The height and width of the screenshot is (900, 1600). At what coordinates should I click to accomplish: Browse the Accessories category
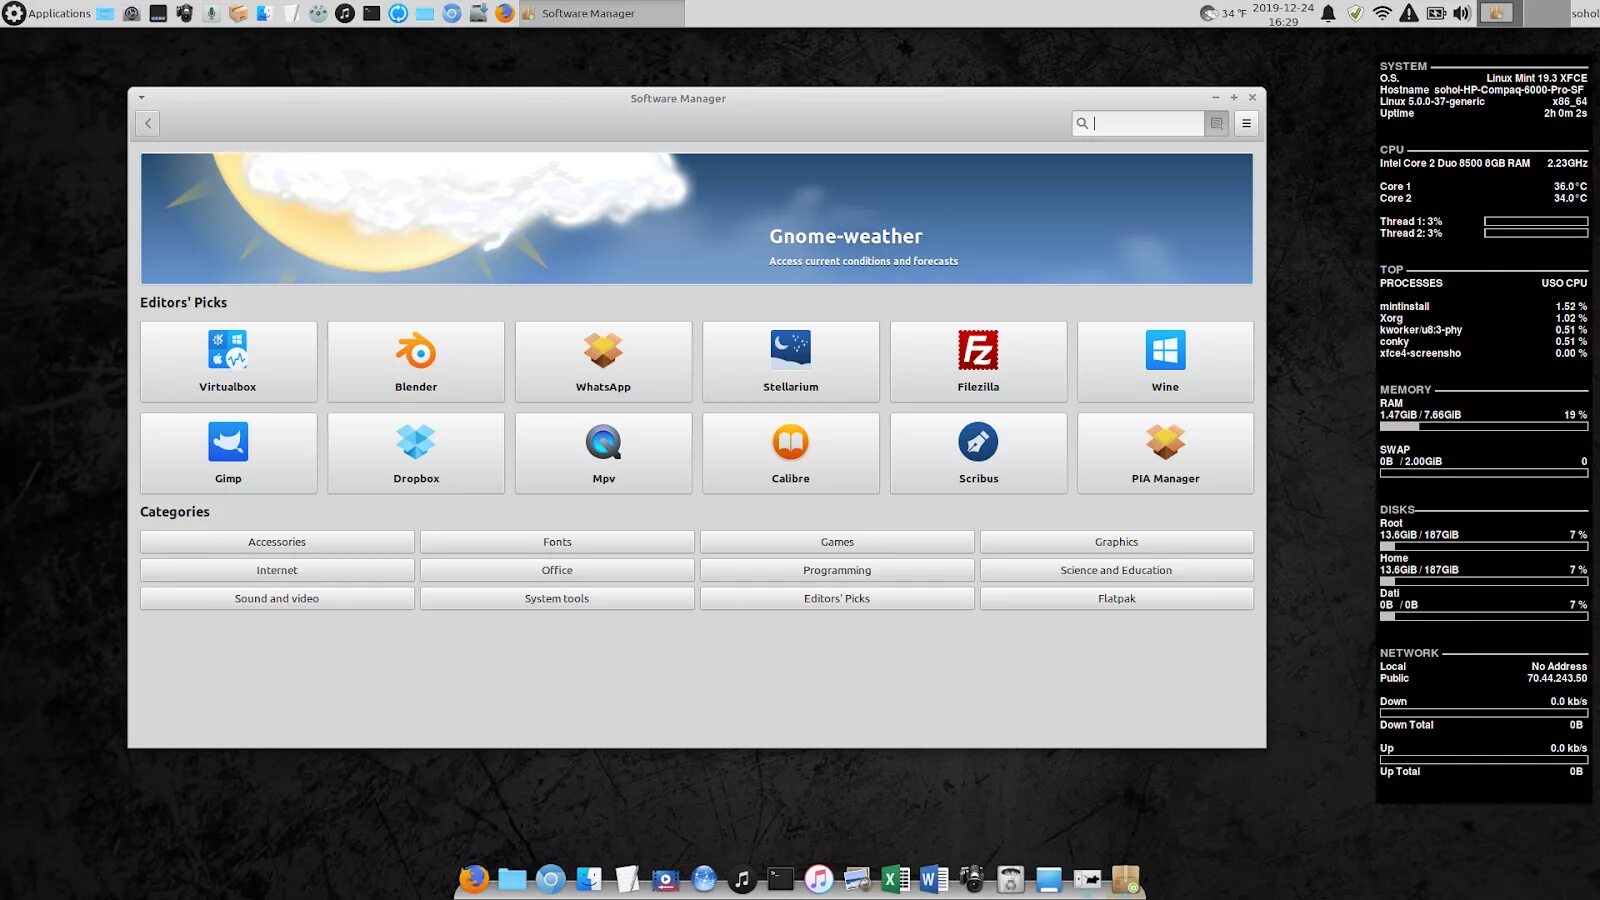pyautogui.click(x=277, y=542)
